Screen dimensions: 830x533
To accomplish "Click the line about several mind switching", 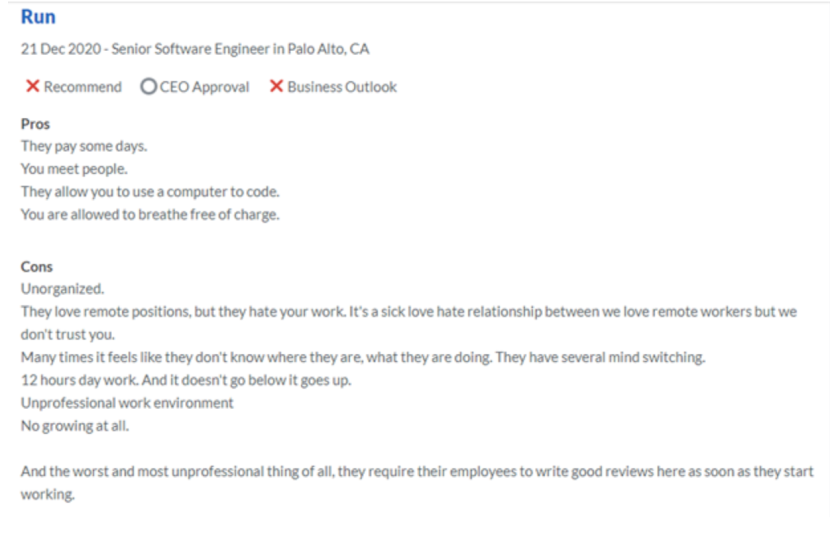I will pyautogui.click(x=363, y=358).
